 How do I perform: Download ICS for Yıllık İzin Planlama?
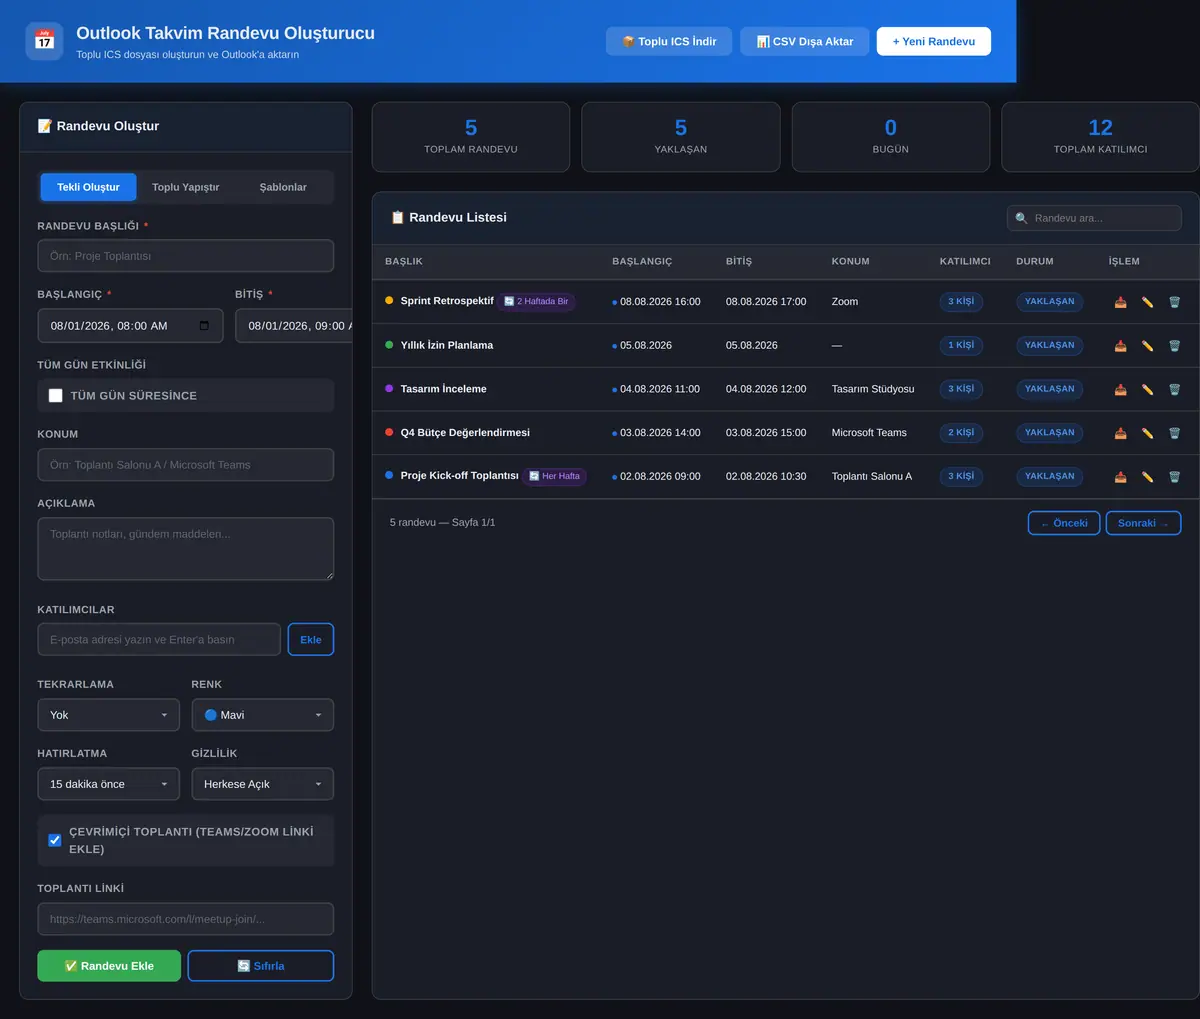tap(1120, 346)
